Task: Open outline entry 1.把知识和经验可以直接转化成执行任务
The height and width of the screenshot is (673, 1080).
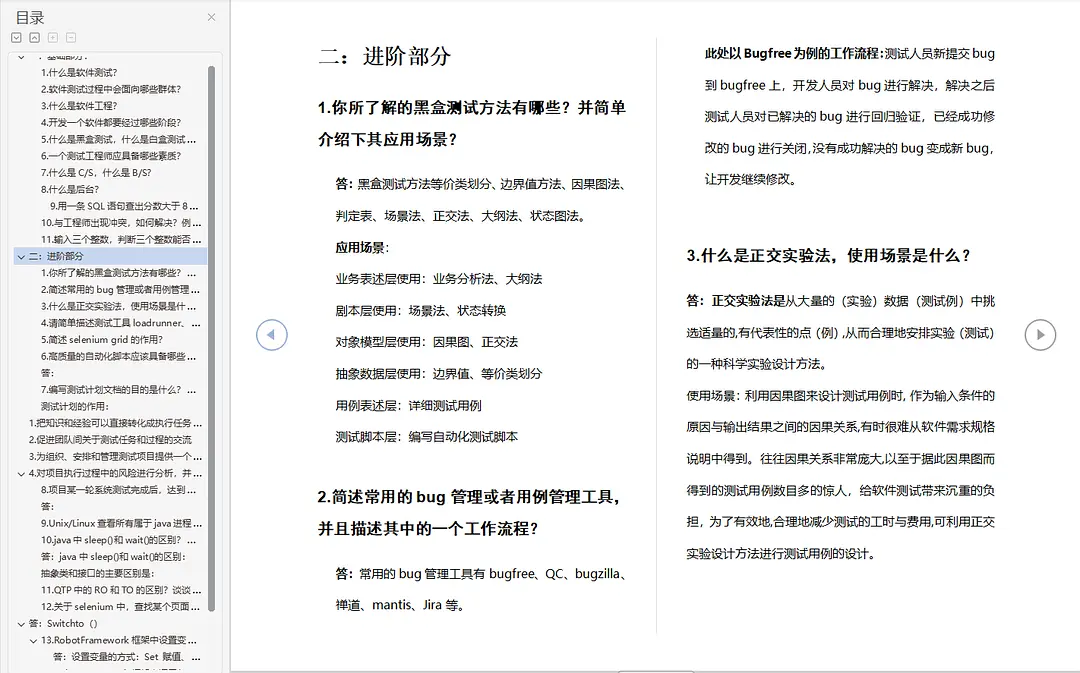Action: 116,423
